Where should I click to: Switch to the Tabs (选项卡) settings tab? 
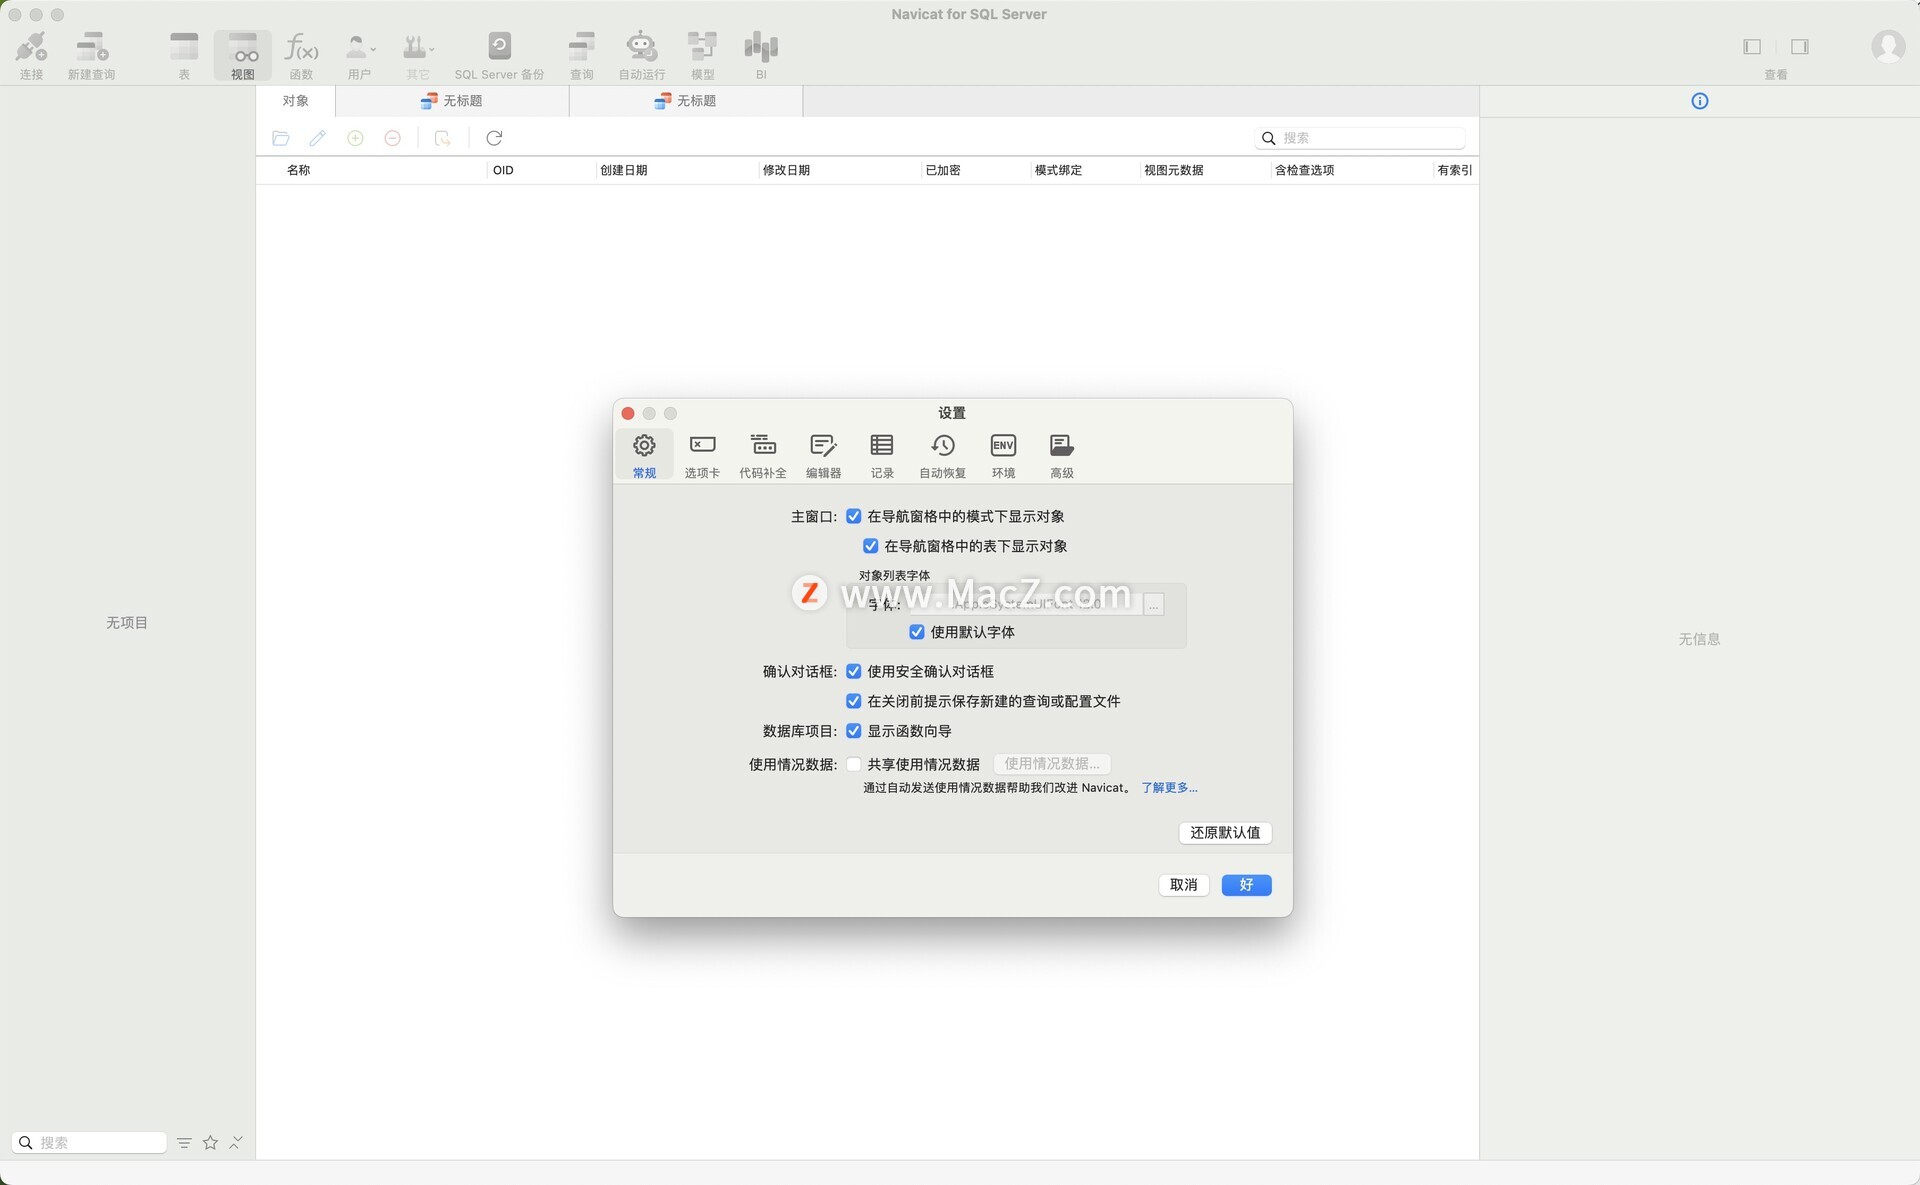(702, 456)
